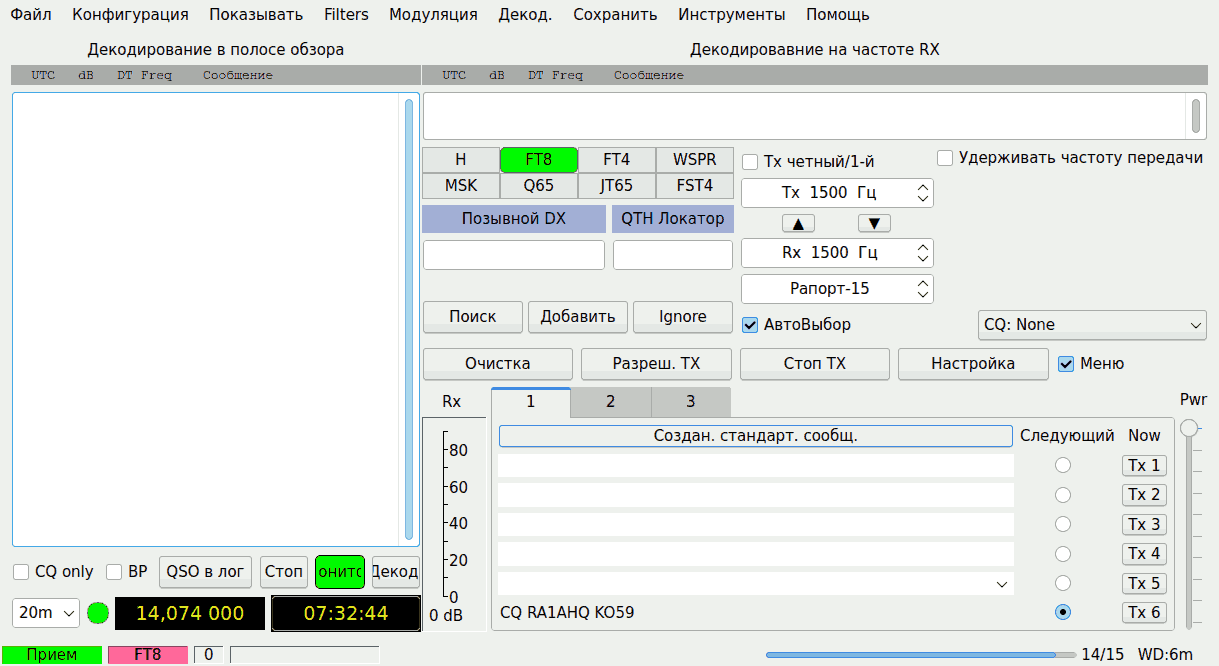Open the Модуляция menu
Screen dimensions: 1219x666
tap(433, 15)
